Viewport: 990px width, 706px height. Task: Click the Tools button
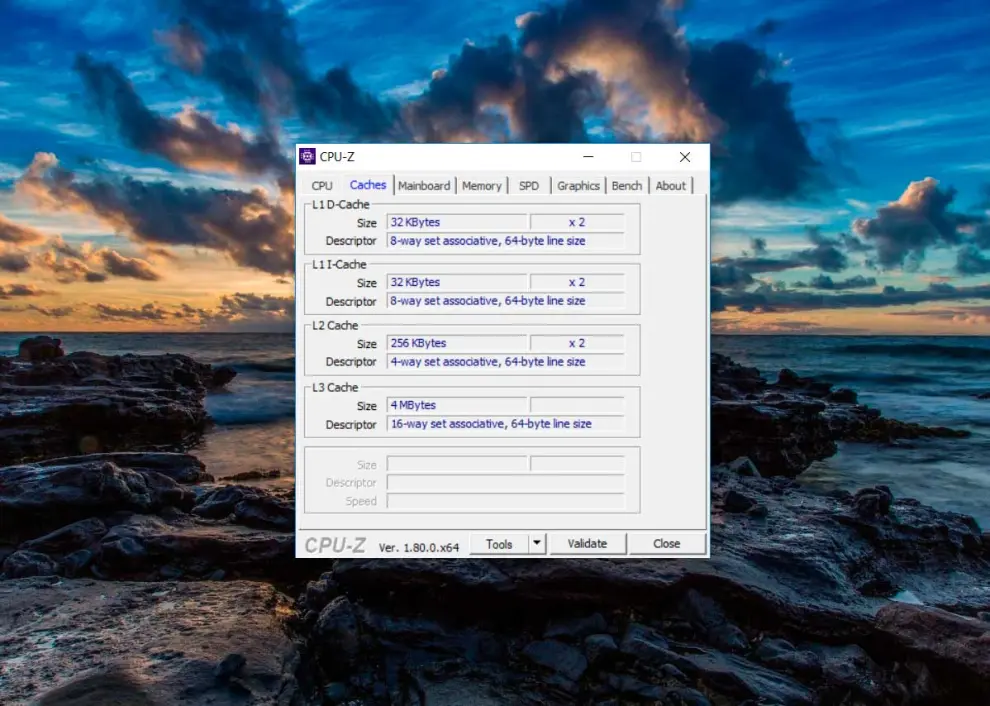(498, 544)
